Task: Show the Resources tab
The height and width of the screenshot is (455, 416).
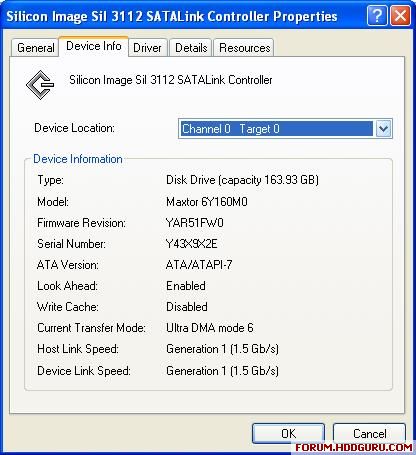Action: click(244, 48)
